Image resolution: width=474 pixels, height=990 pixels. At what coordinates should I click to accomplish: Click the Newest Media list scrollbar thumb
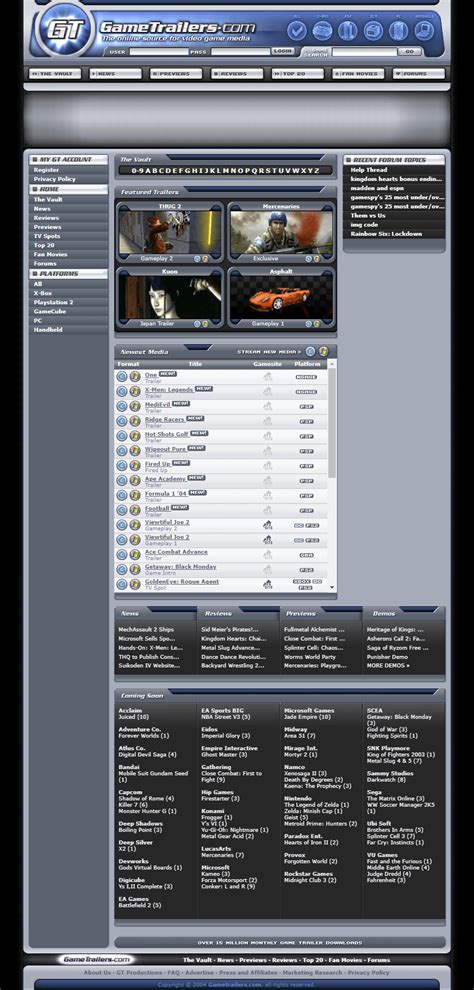click(x=332, y=423)
